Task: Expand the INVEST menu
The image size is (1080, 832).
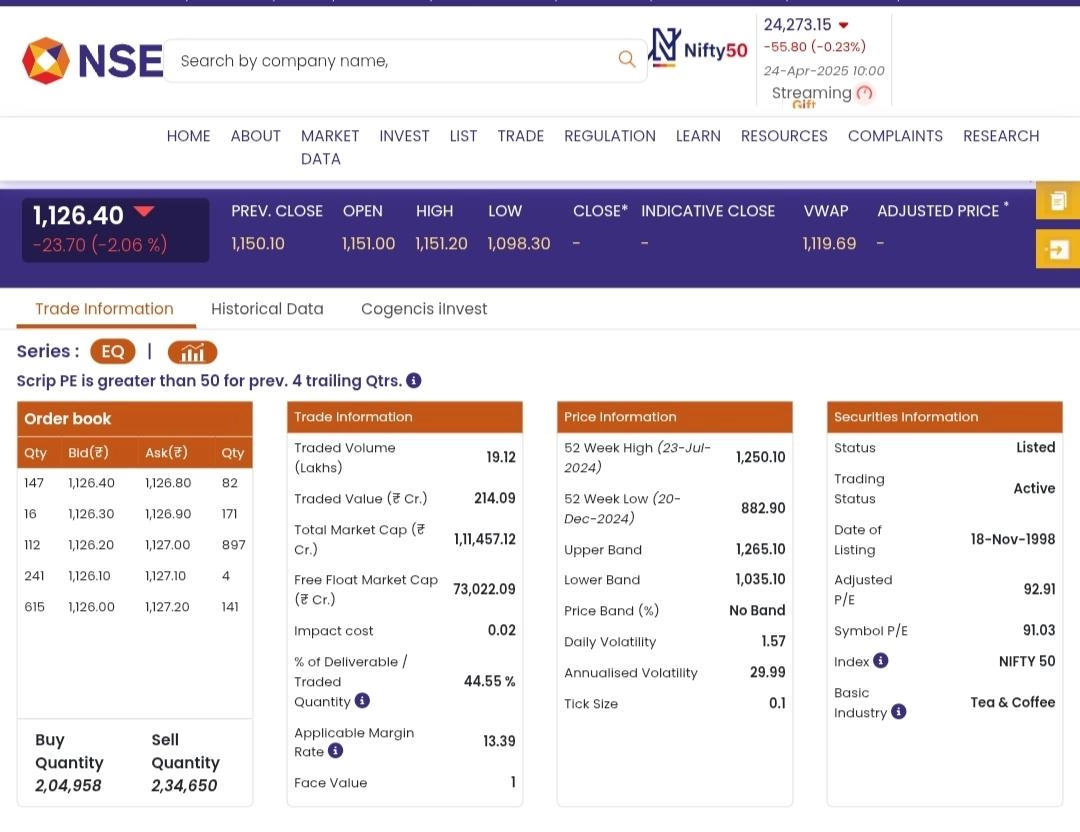Action: pyautogui.click(x=404, y=136)
